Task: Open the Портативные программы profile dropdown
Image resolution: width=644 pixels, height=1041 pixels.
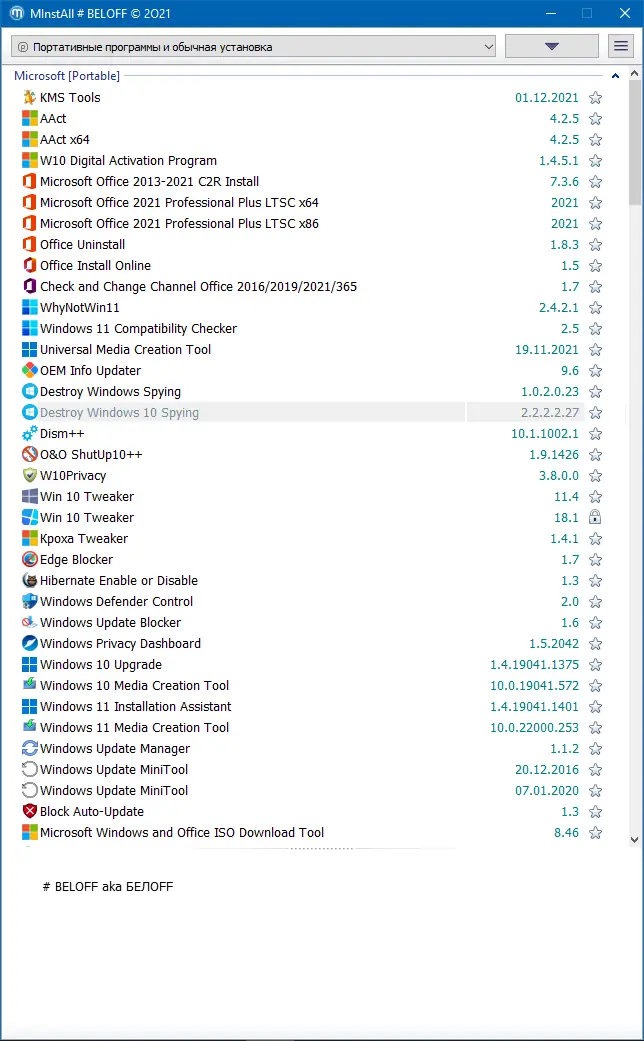Action: [x=254, y=46]
